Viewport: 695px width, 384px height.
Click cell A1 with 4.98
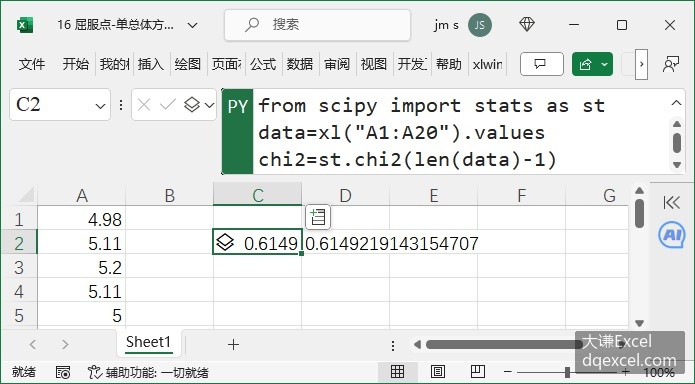coord(82,219)
